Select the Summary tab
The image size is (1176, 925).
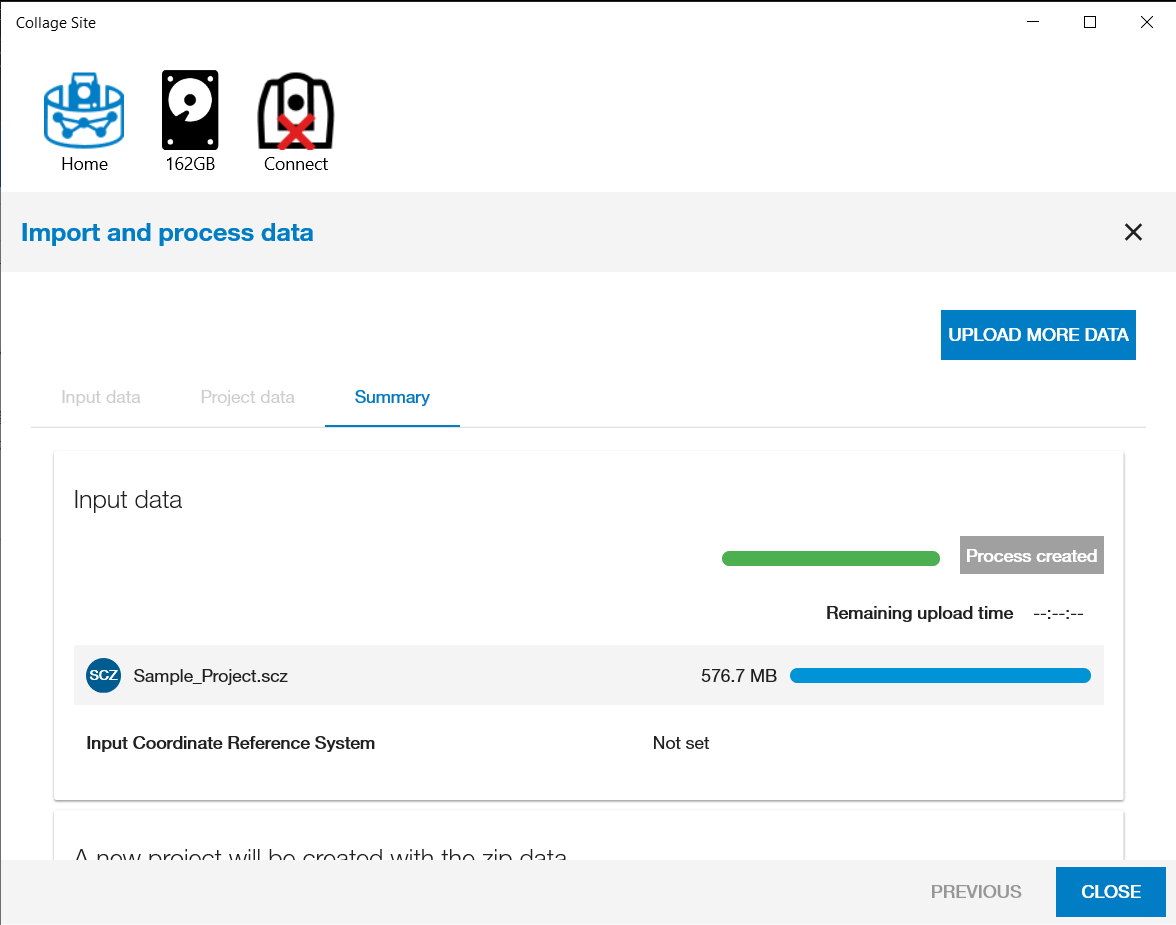pos(392,397)
